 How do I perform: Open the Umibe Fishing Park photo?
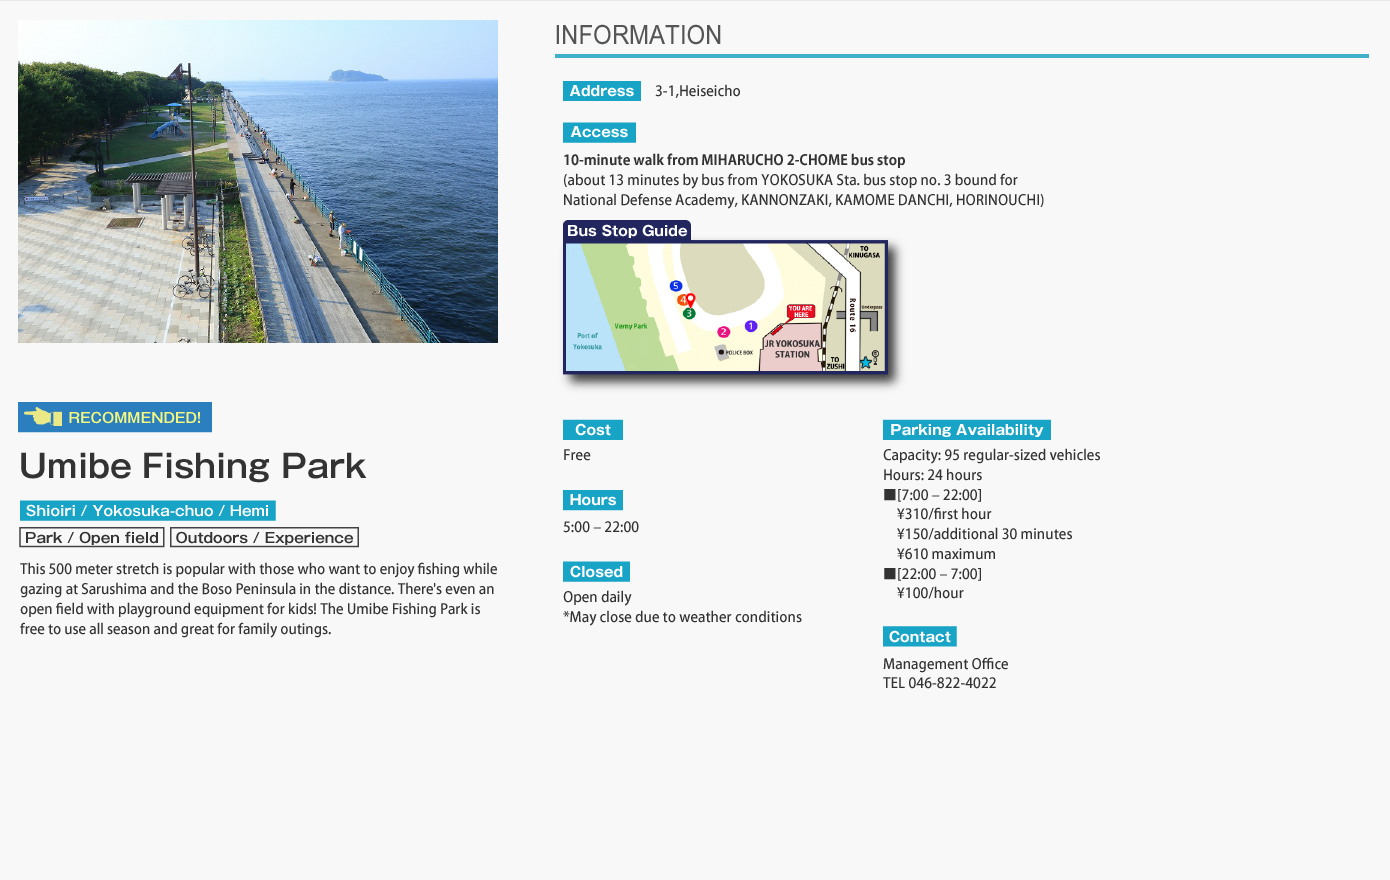[x=258, y=182]
